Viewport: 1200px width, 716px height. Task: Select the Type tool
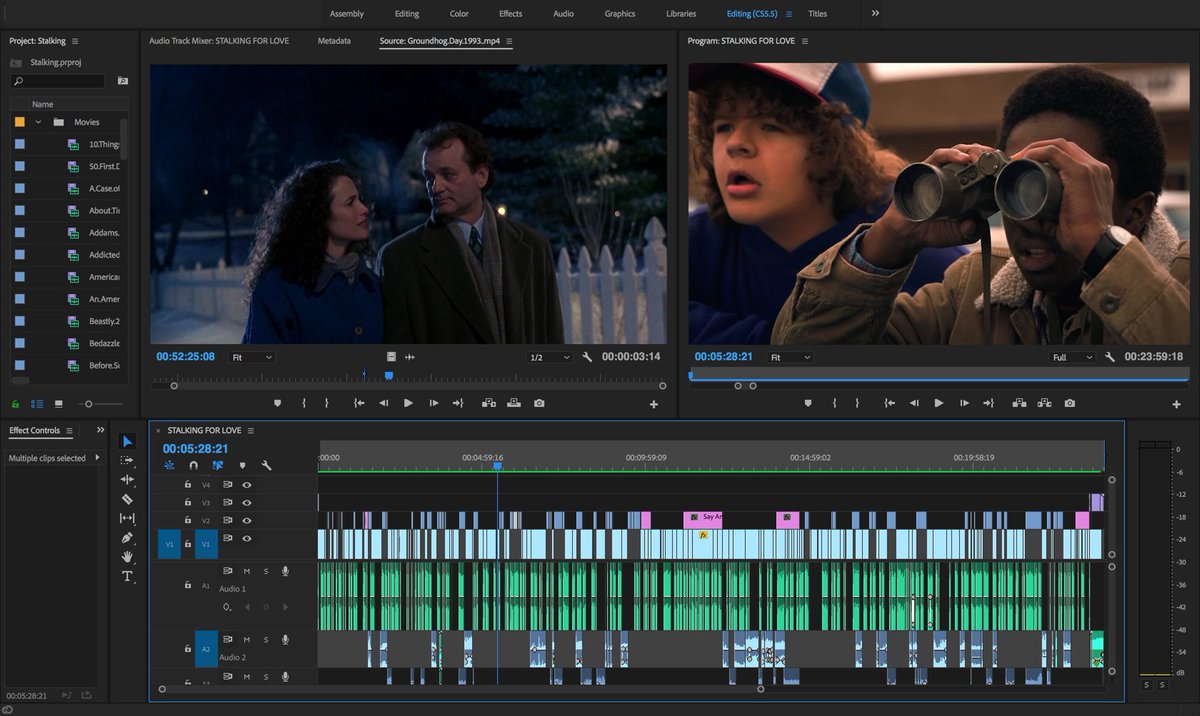[127, 576]
